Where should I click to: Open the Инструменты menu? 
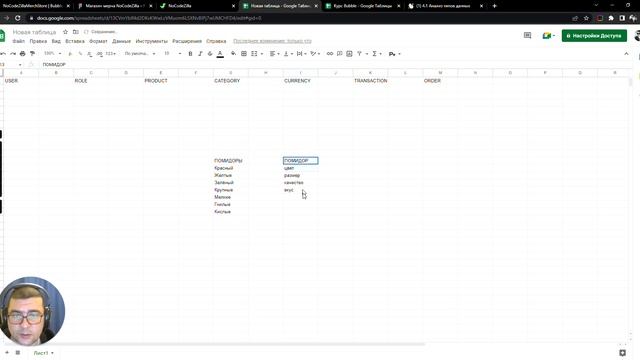coord(151,41)
